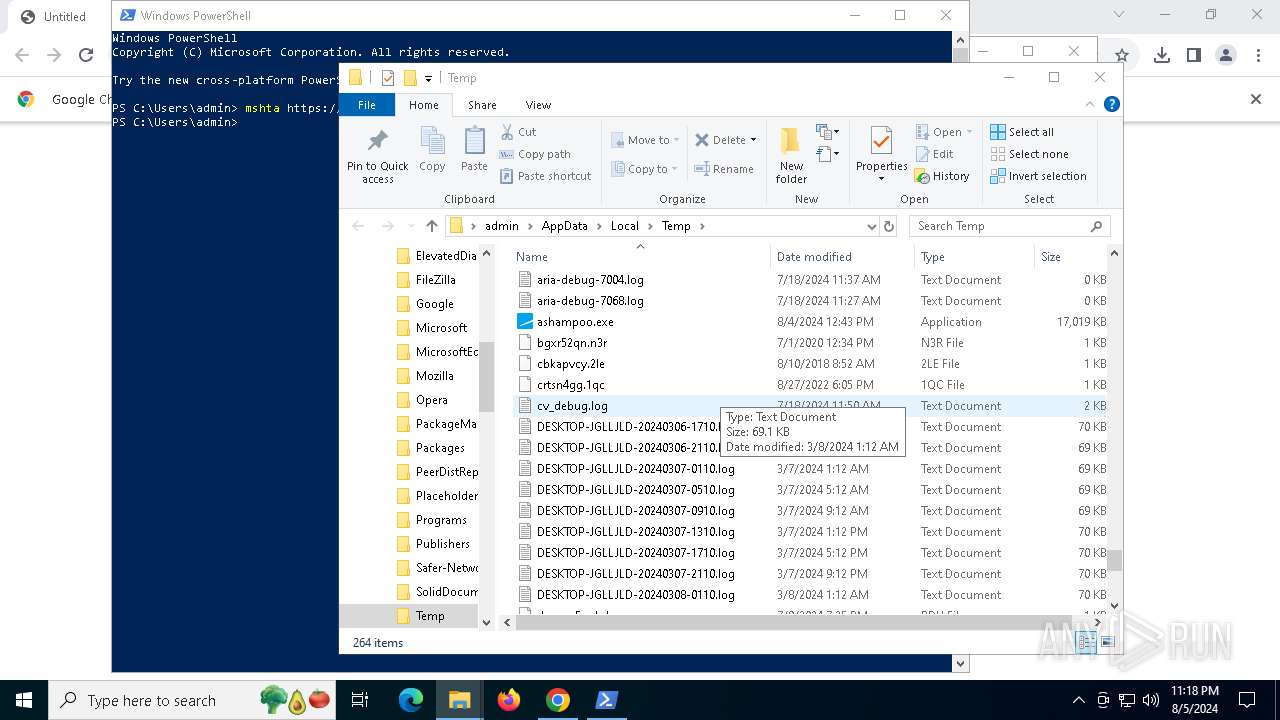
Task: Open the address bar history dropdown
Action: (871, 226)
